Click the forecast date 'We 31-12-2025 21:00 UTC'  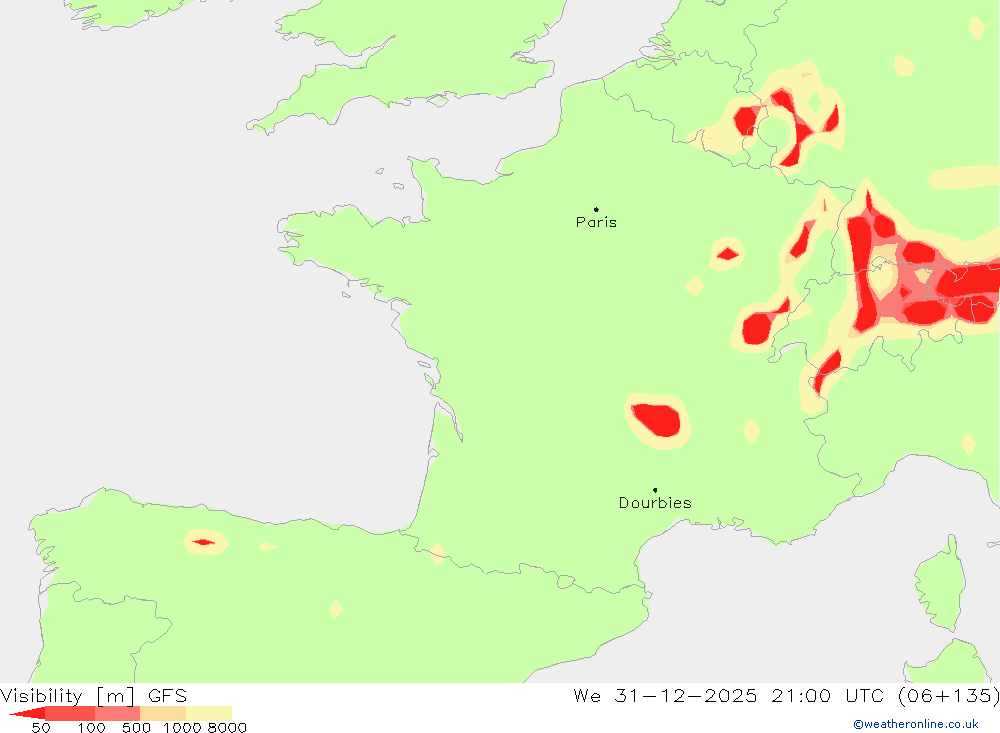coord(732,695)
